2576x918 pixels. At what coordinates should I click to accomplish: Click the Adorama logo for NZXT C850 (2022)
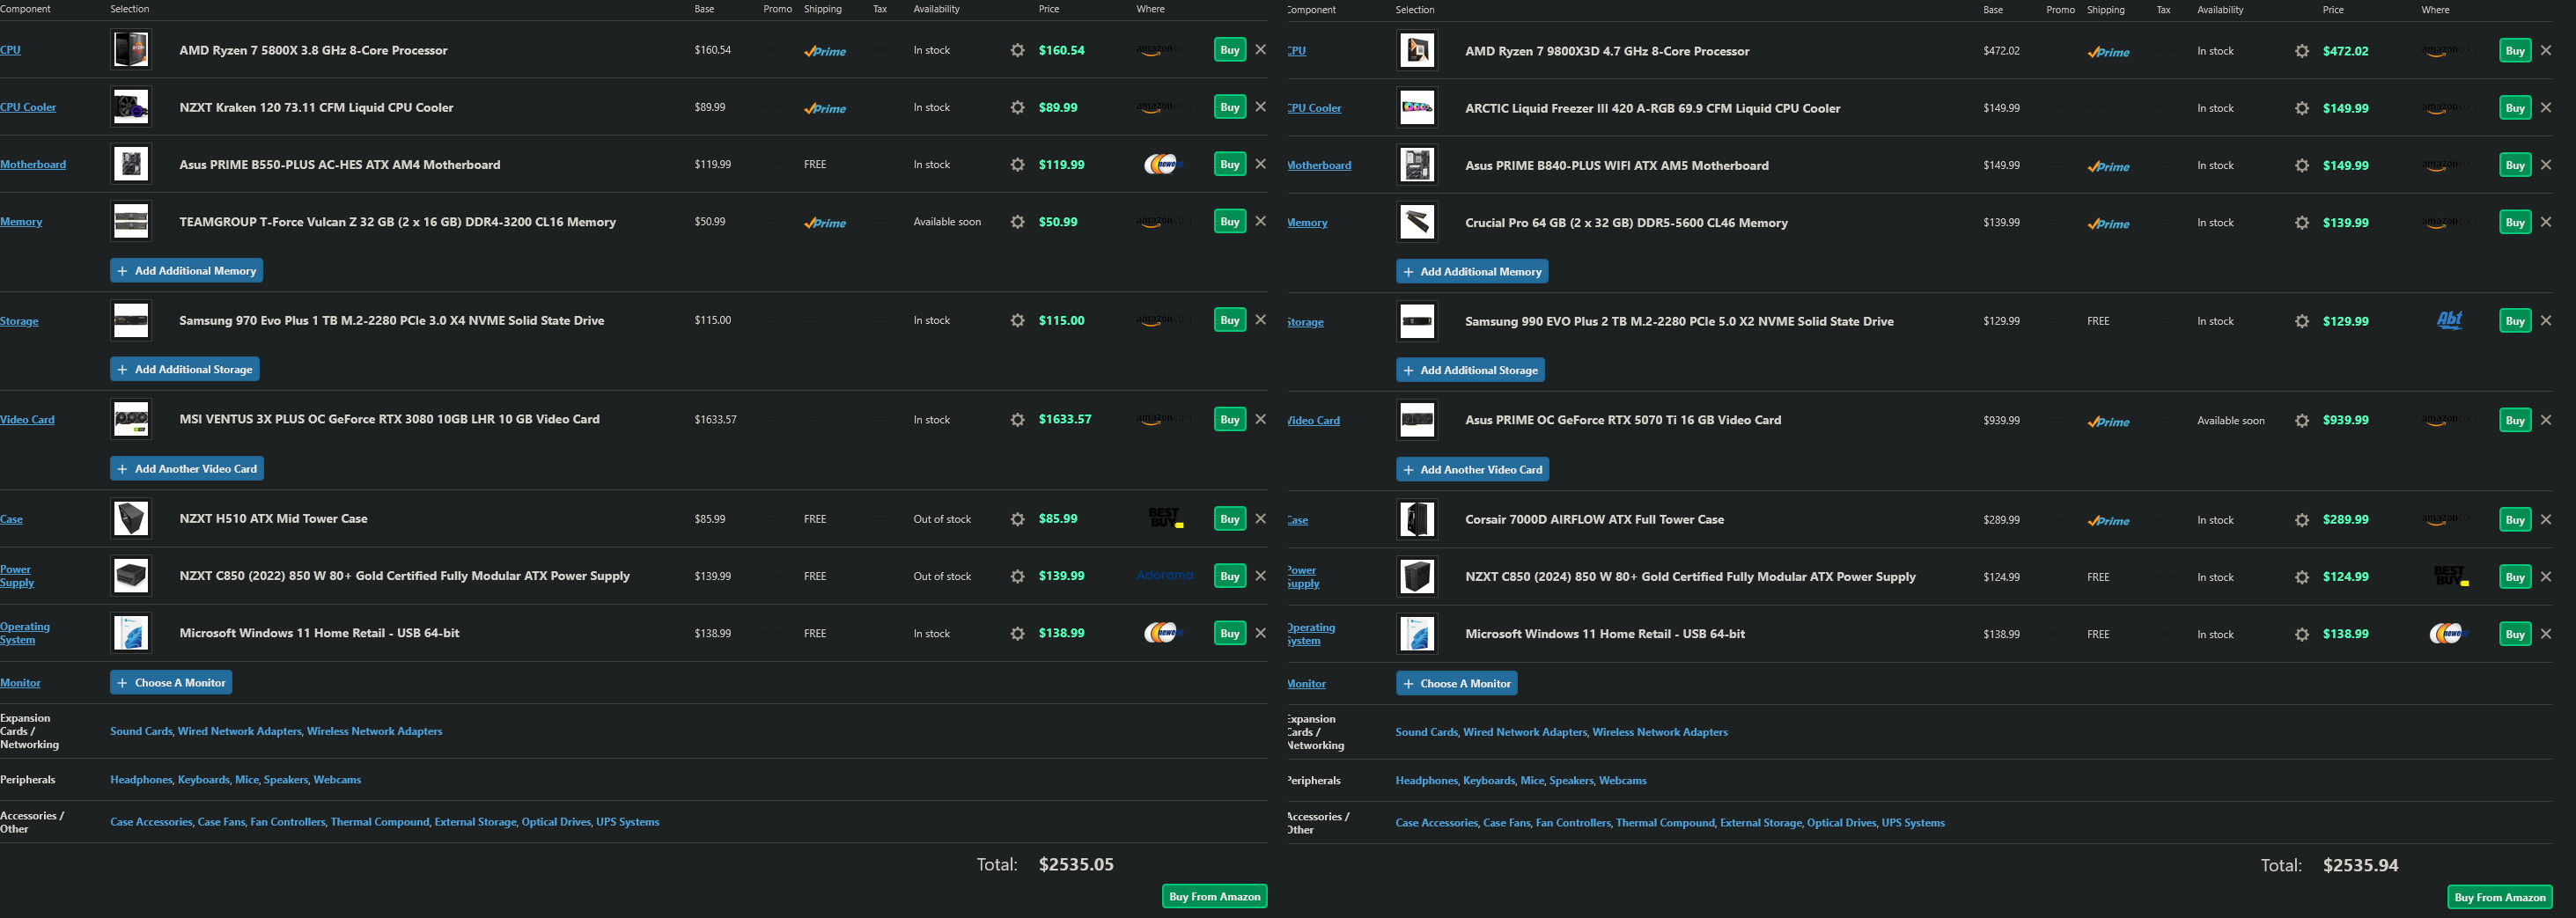coord(1165,576)
